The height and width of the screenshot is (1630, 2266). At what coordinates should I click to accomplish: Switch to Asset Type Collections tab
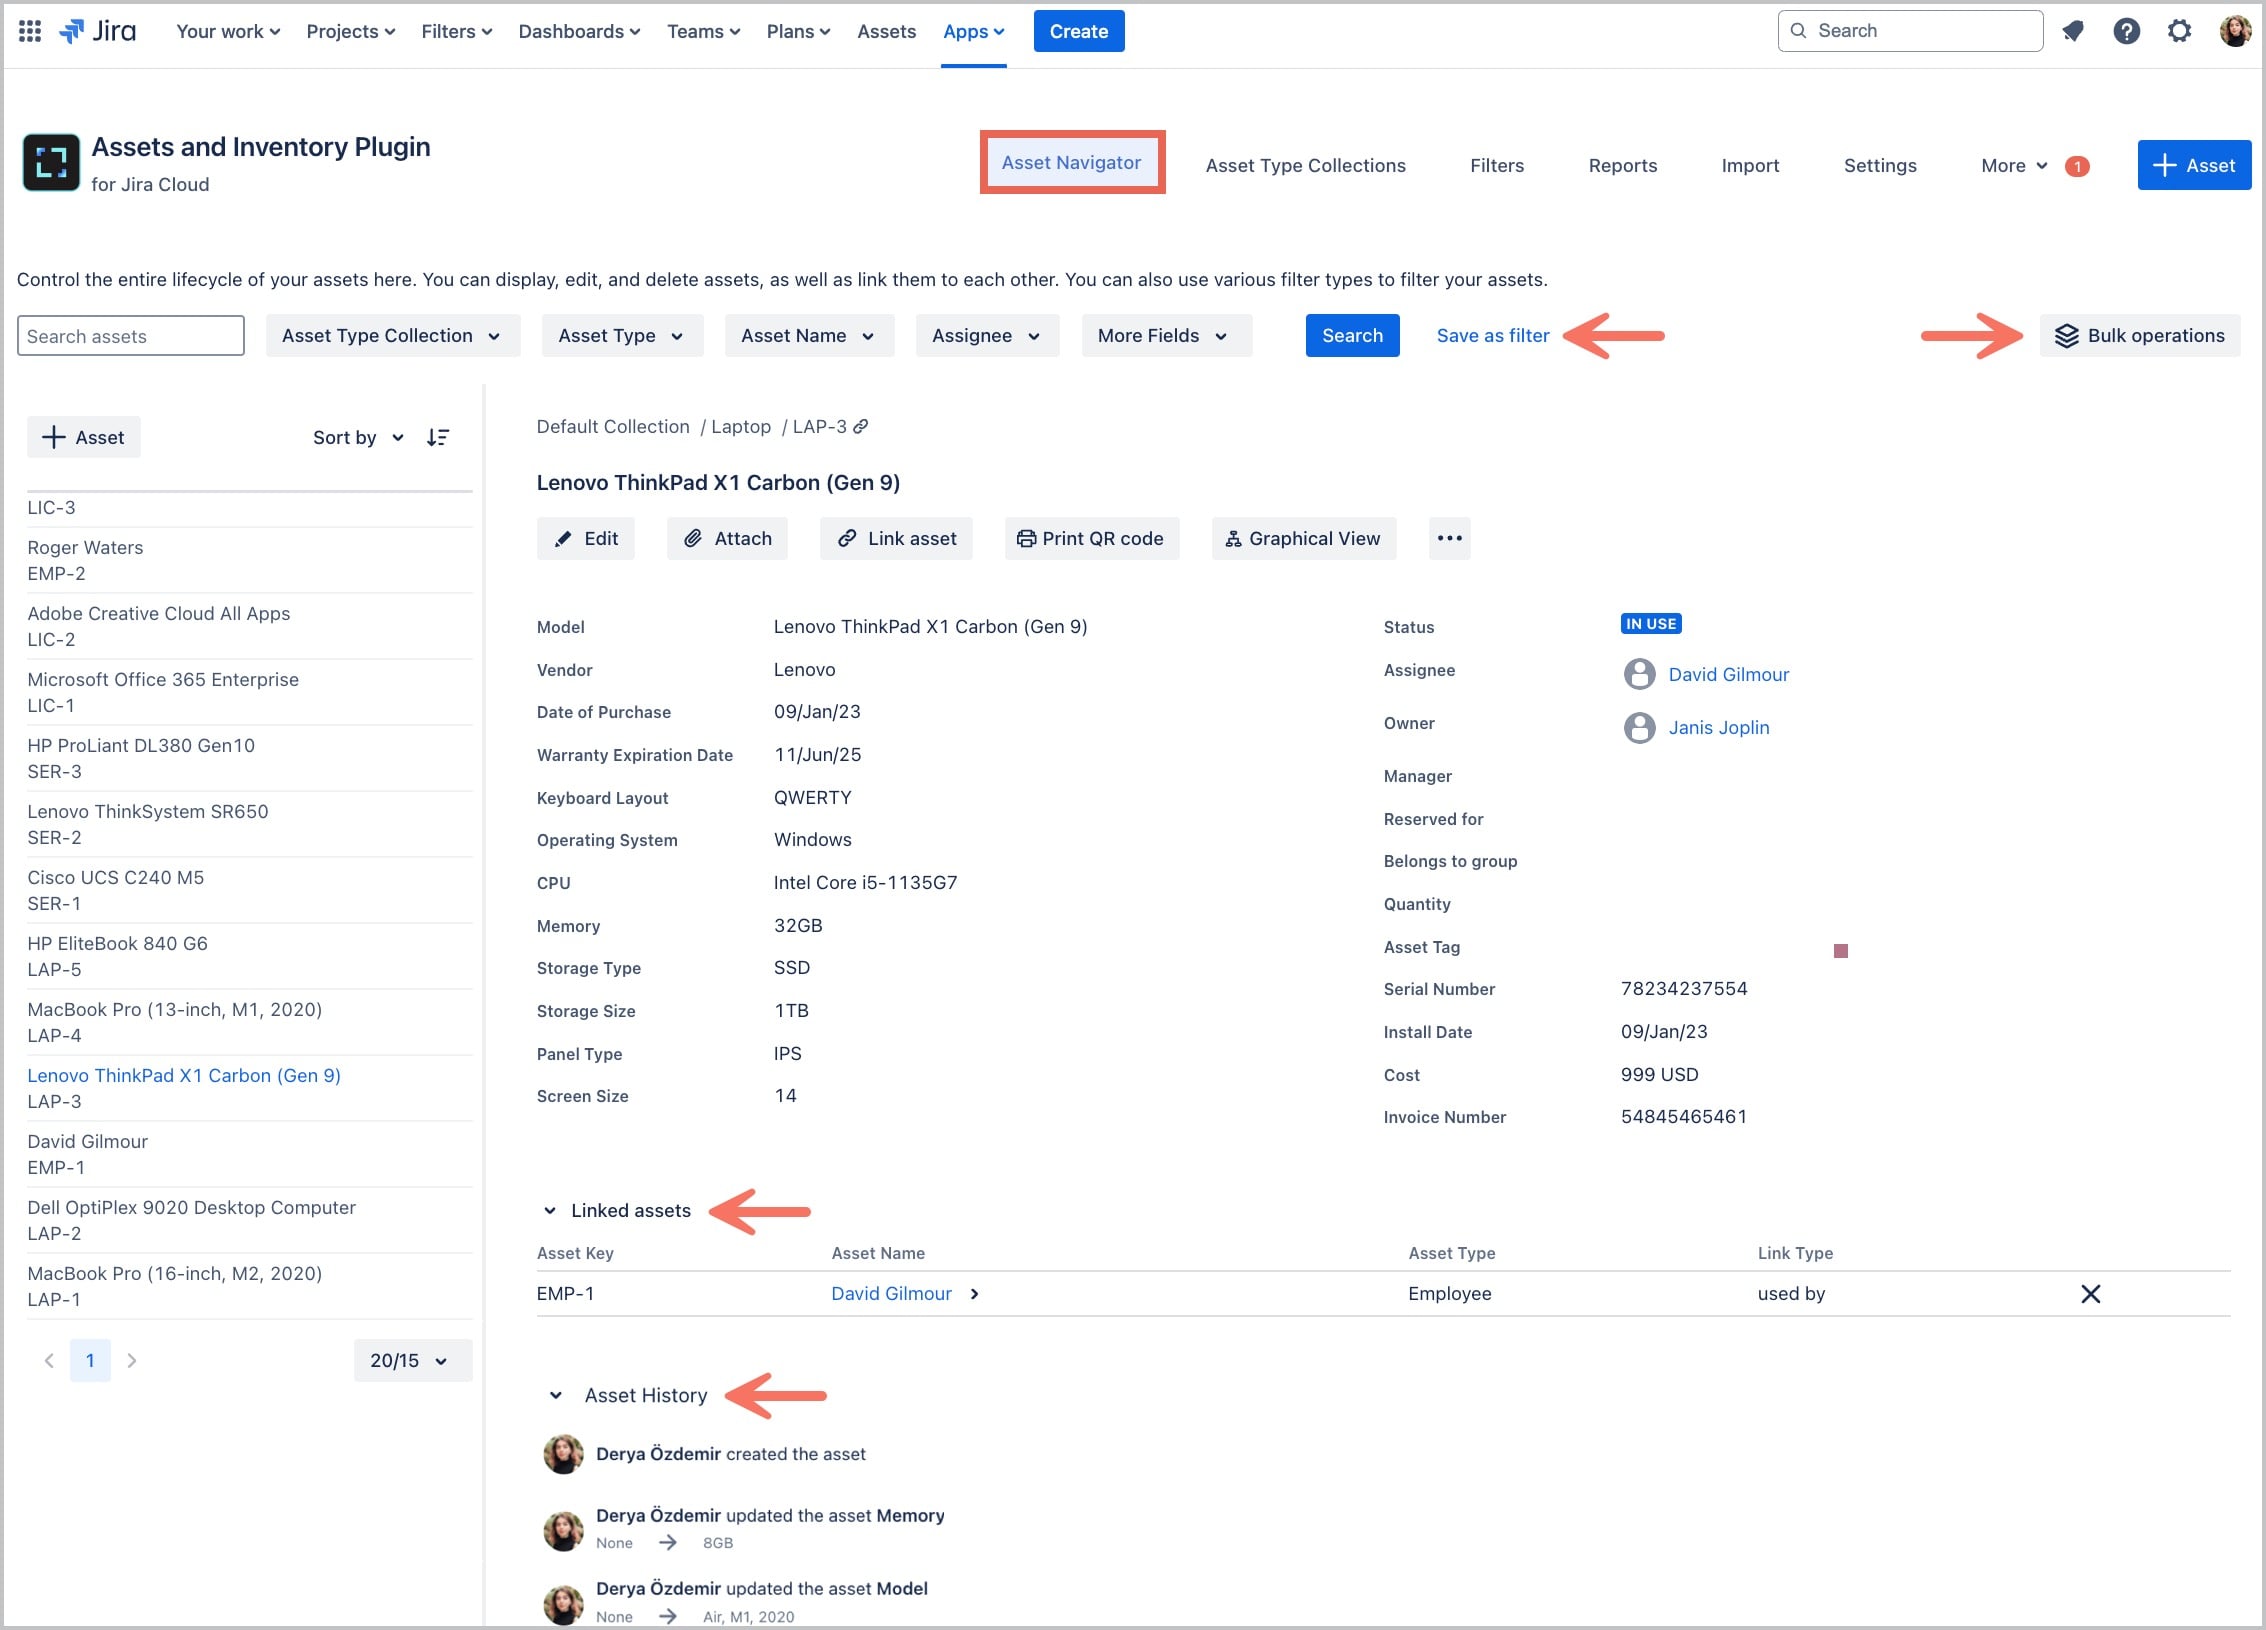(x=1305, y=166)
